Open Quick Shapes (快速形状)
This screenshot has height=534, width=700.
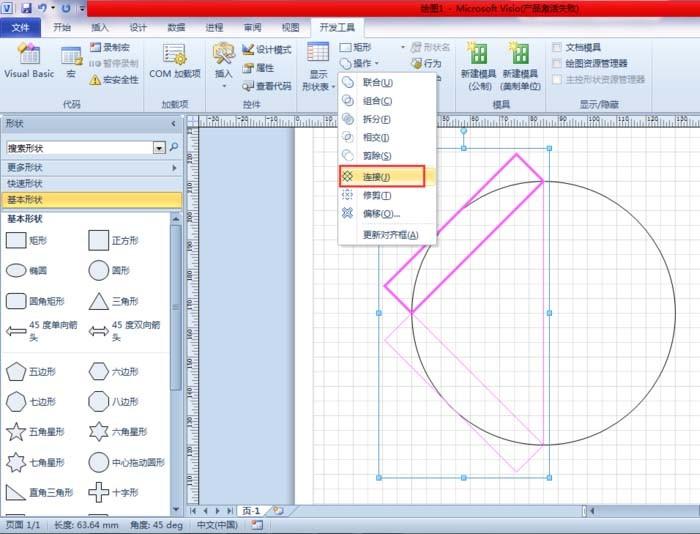[92, 184]
